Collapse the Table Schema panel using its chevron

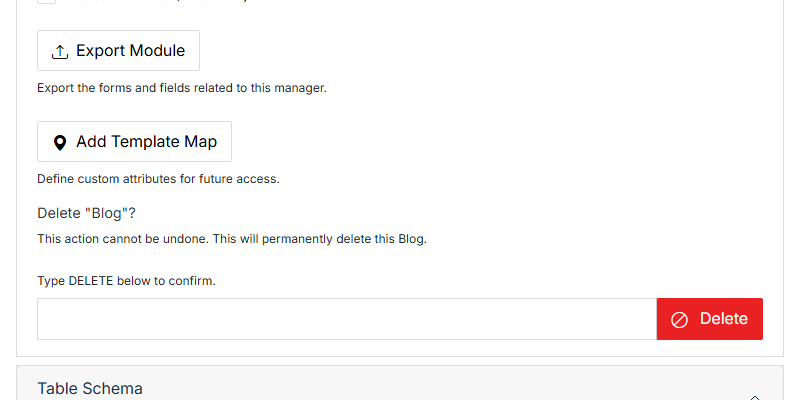click(x=755, y=397)
